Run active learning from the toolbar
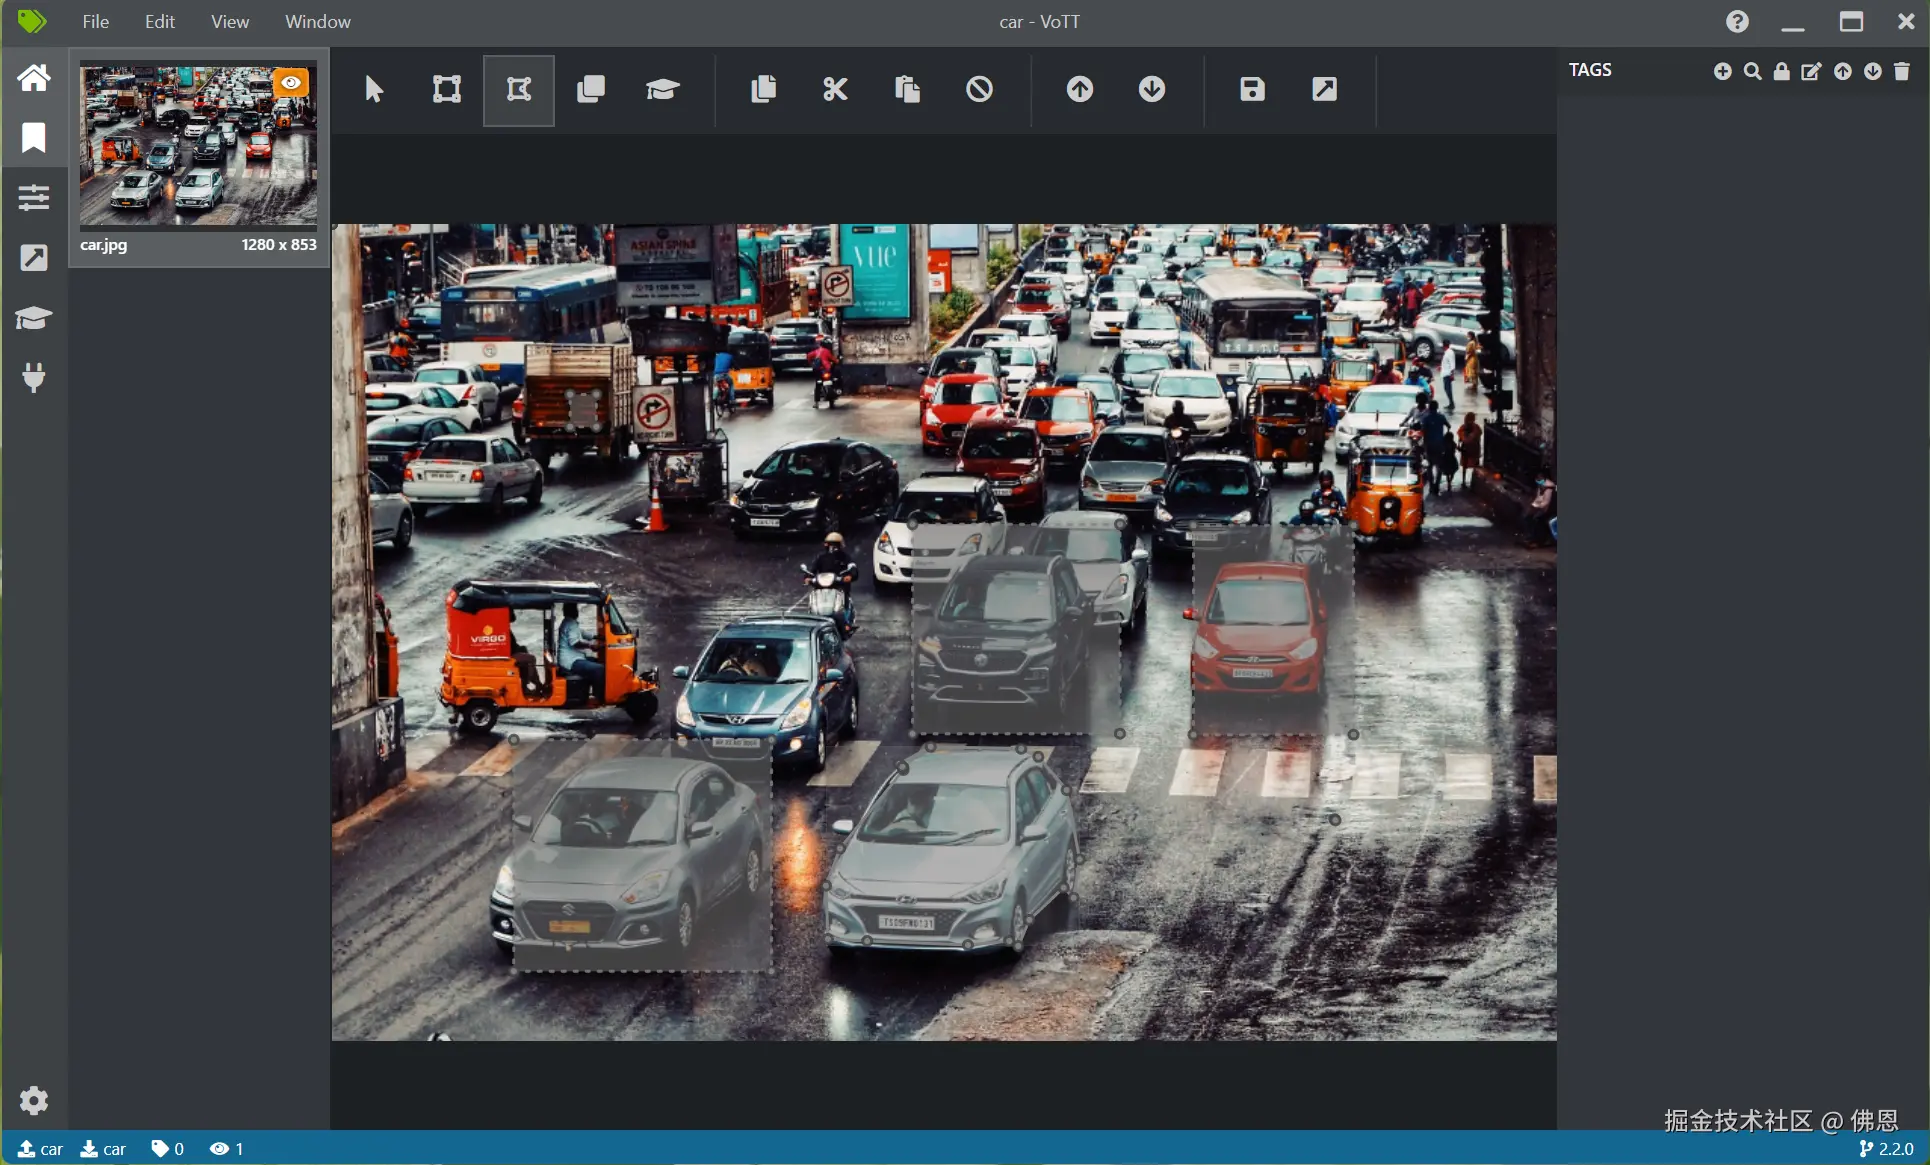1930x1165 pixels. [x=662, y=90]
